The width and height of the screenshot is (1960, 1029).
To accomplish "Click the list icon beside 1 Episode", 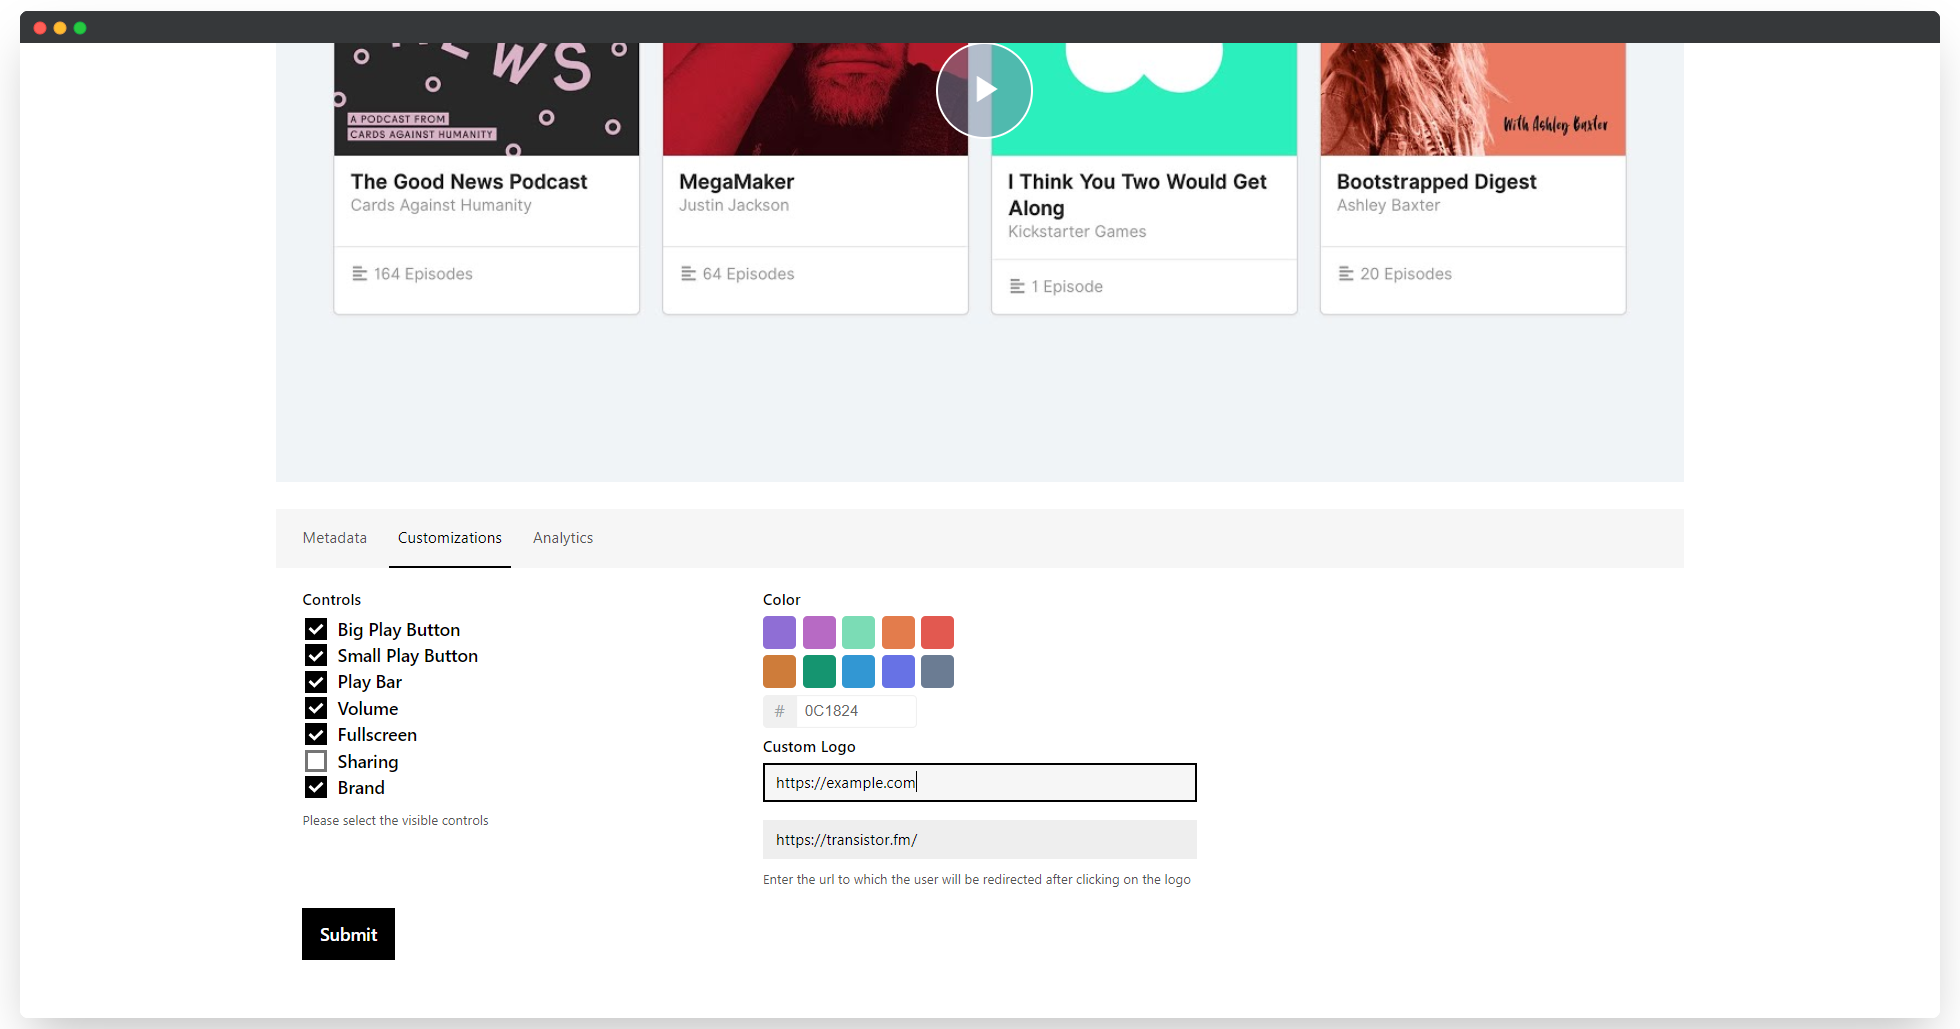I will [1018, 287].
